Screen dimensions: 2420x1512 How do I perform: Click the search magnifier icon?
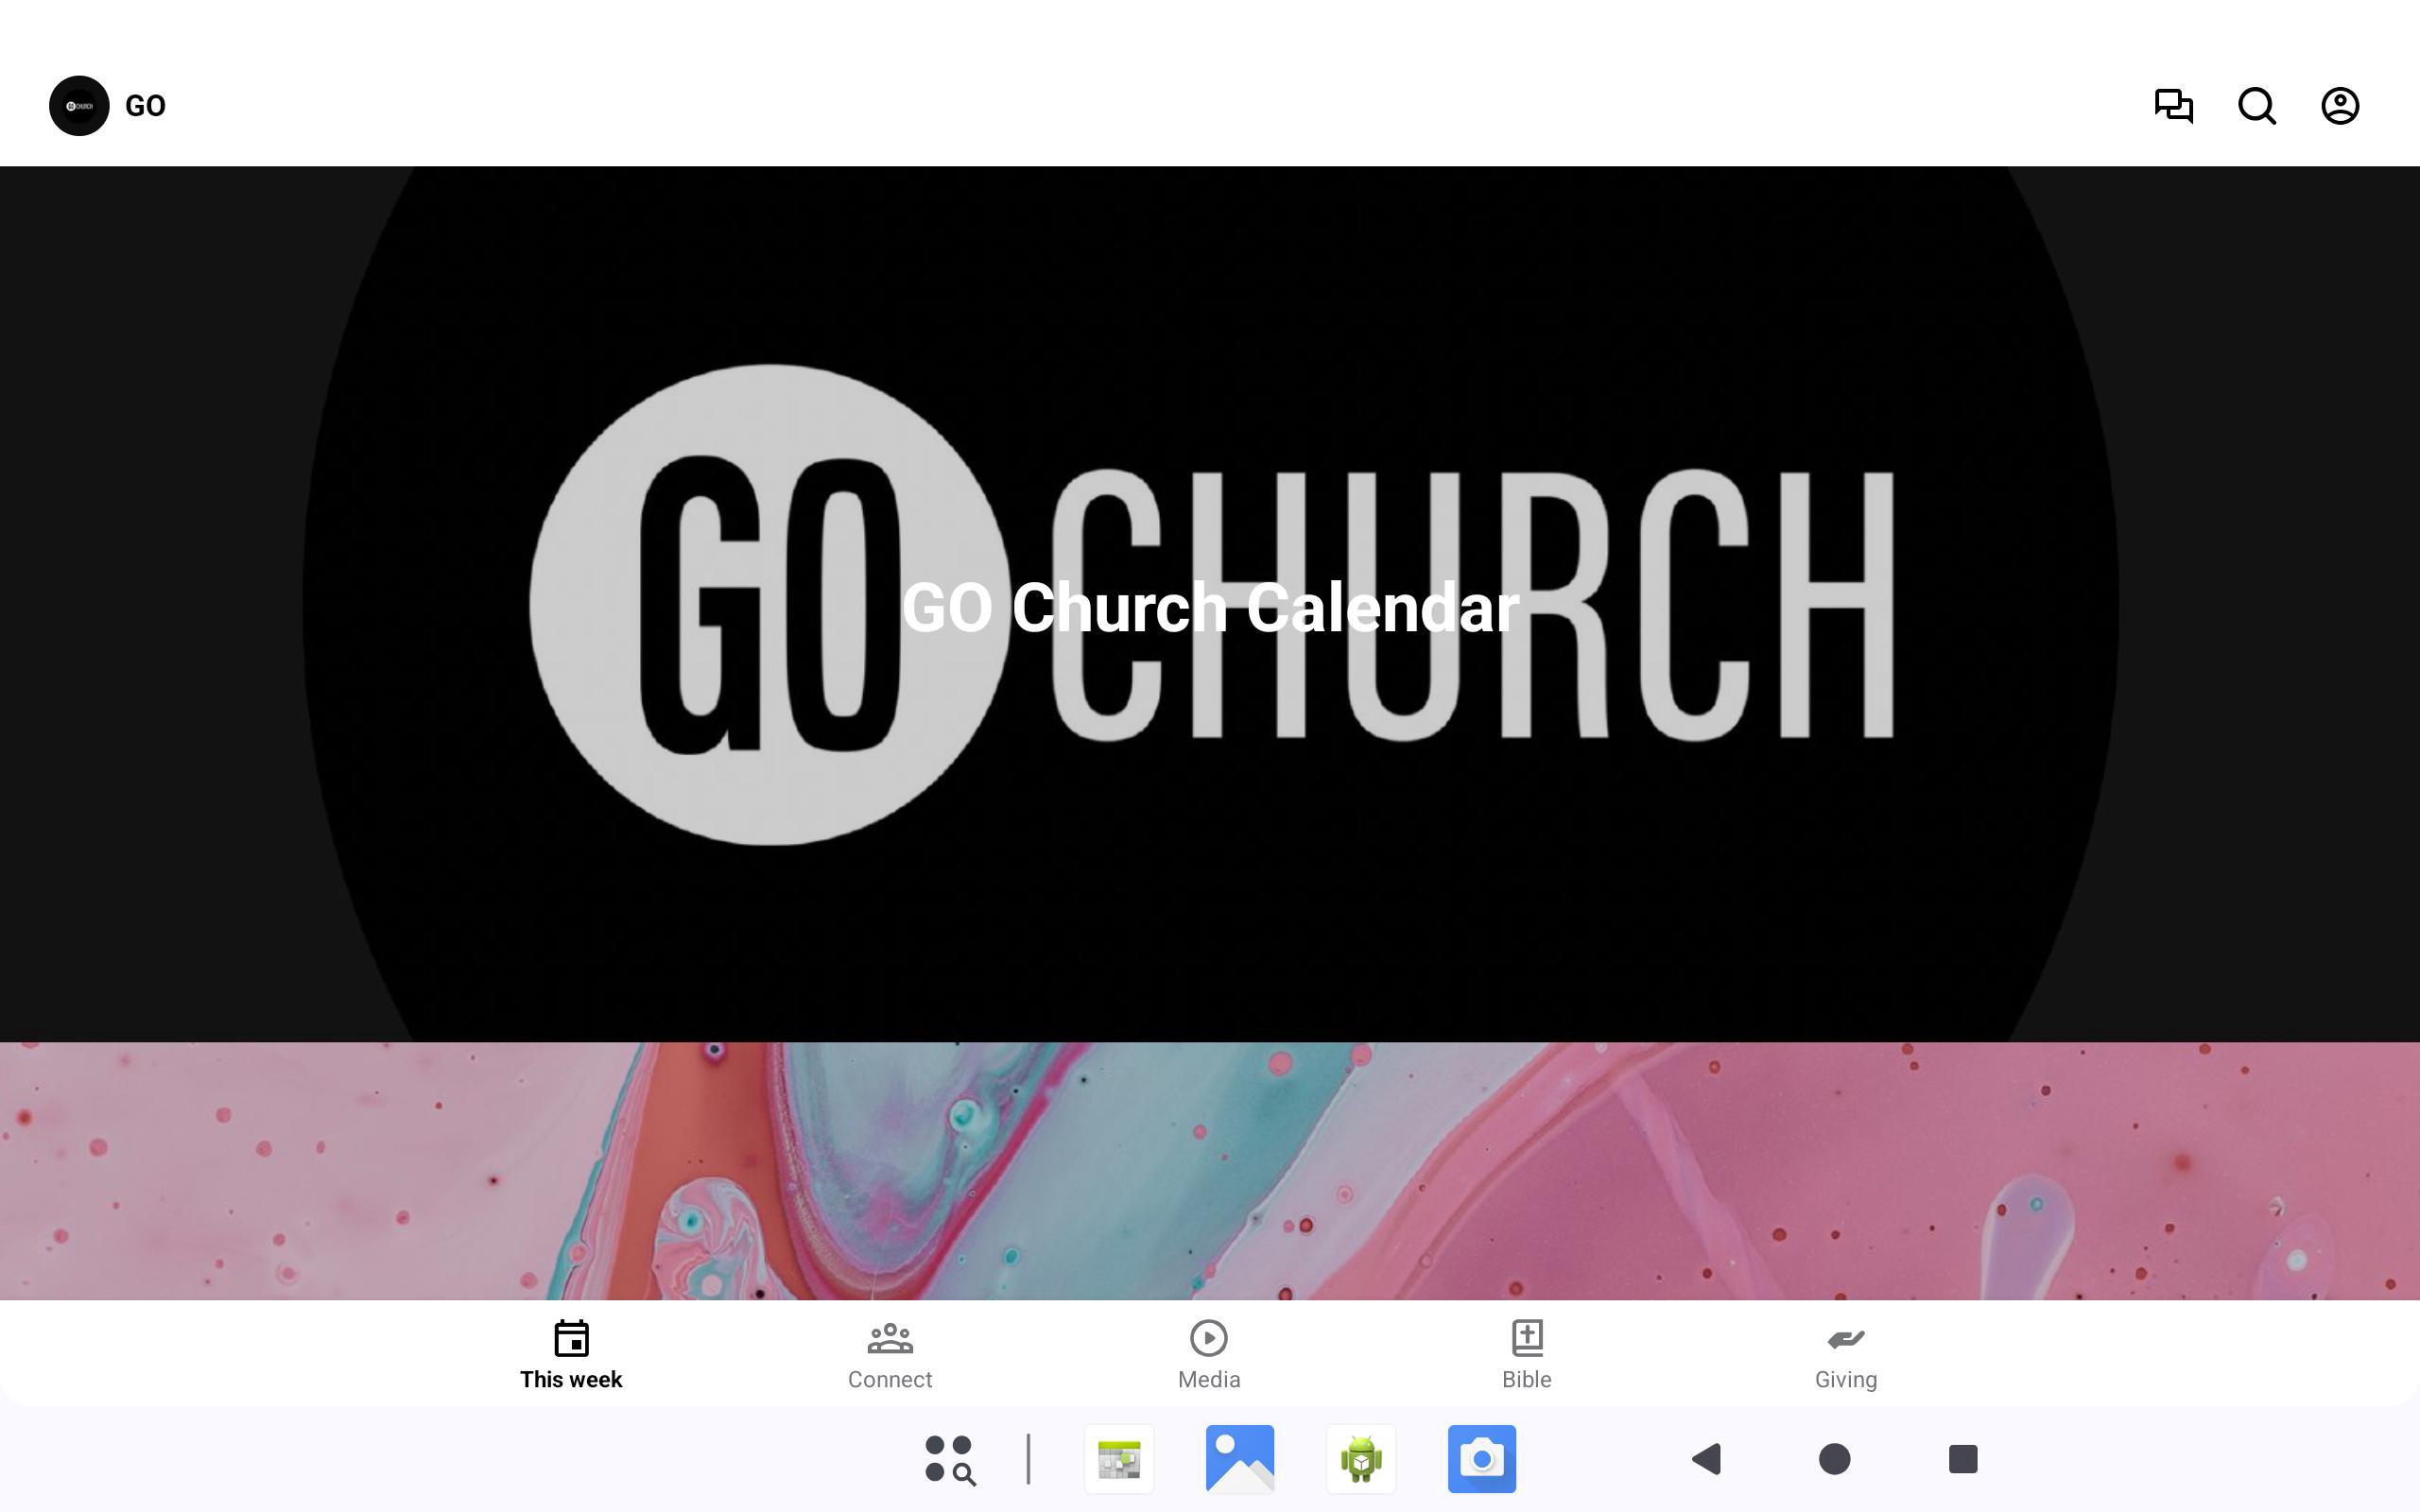tap(2257, 106)
